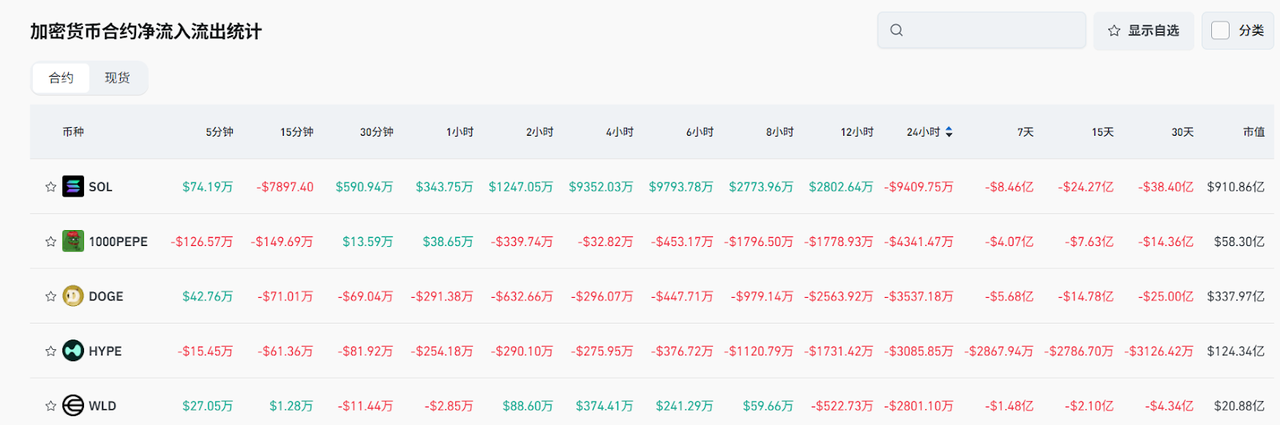Screen dimensions: 1280x425
Task: Sort table by 7天 column header
Action: [x=1025, y=132]
